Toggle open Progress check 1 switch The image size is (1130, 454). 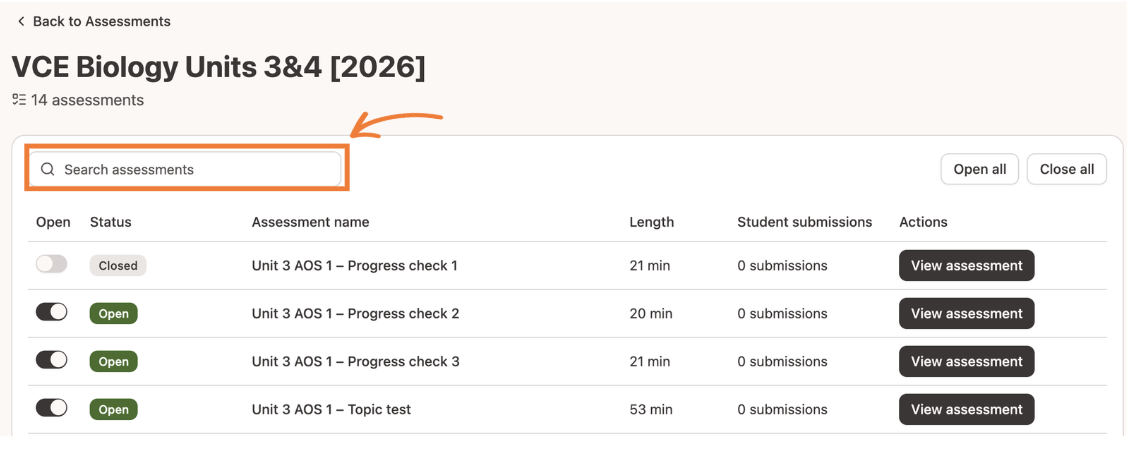click(51, 264)
